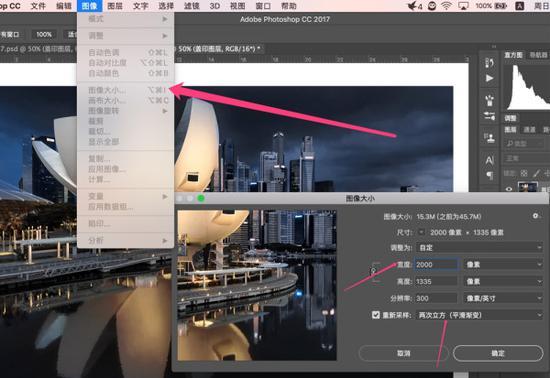Open the width unit 像素 dropdown
550x378 pixels.
coord(503,264)
